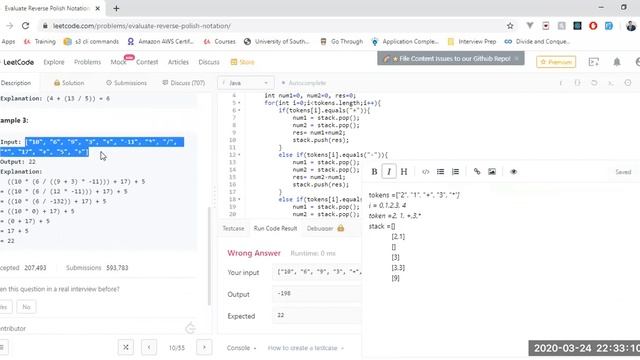Viewport: 640px width, 360px height.
Task: Click the Premium button
Action: 556,62
